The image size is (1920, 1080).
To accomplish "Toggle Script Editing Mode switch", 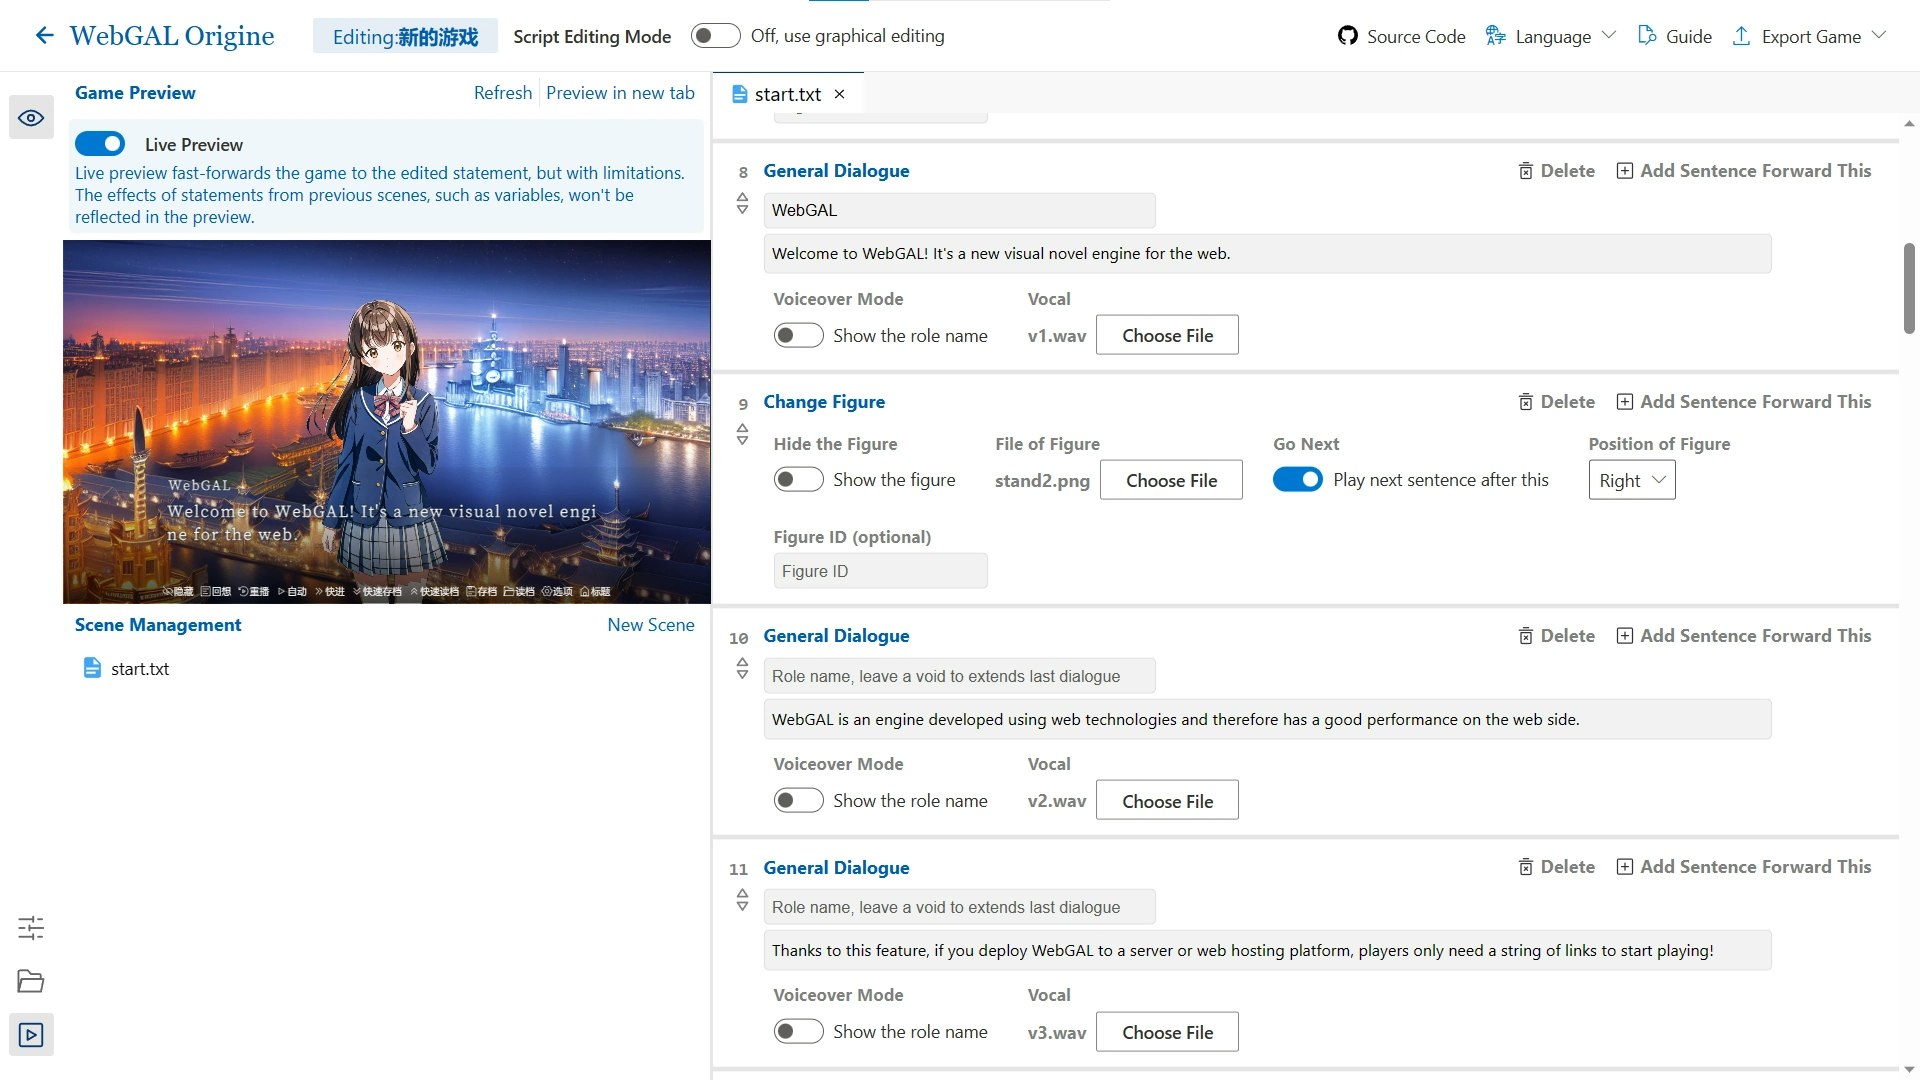I will 716,36.
